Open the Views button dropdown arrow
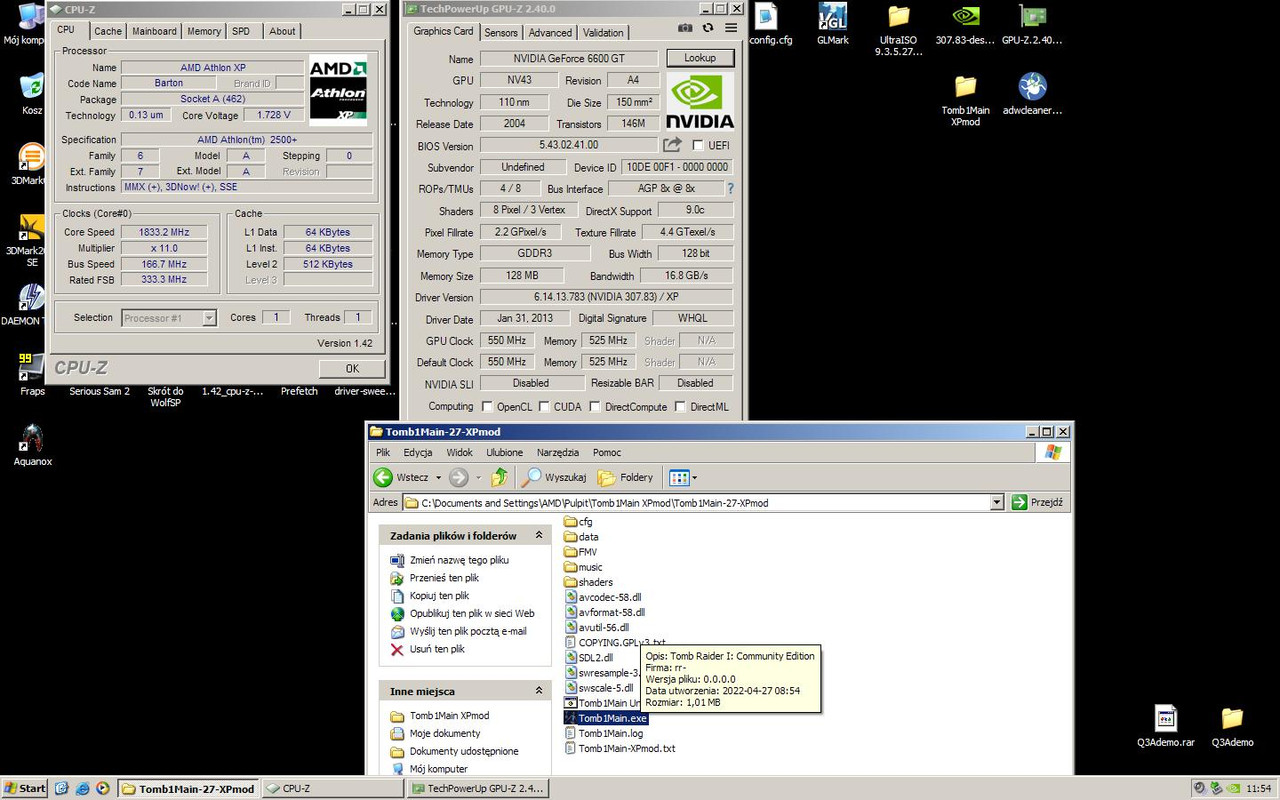The height and width of the screenshot is (800, 1280). [694, 478]
